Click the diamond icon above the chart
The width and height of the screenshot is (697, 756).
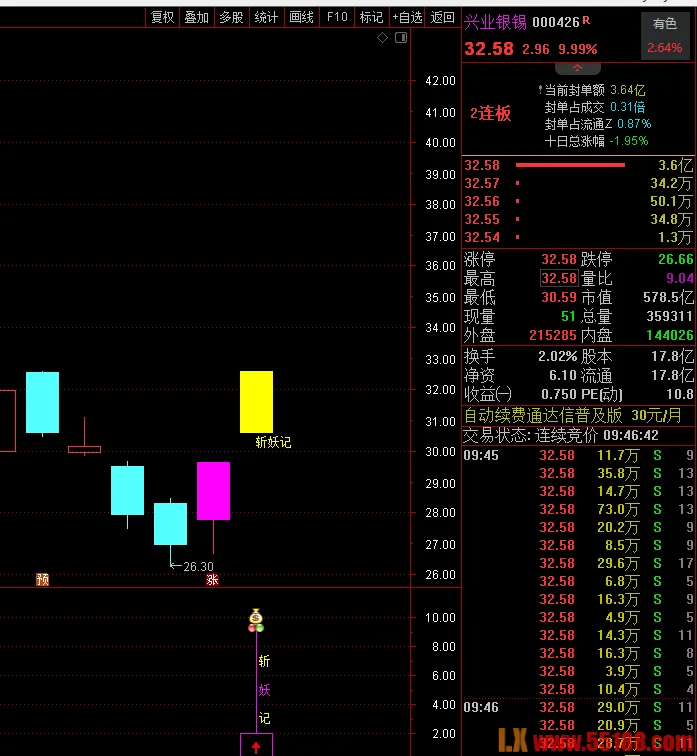382,38
